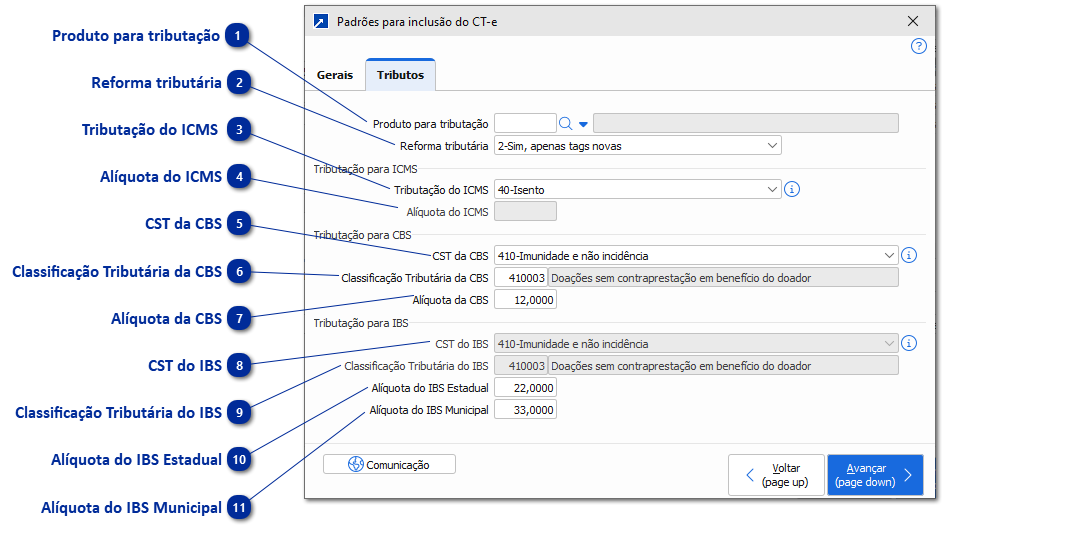Click the Produto para tributação code field
Image resolution: width=1086 pixels, height=537 pixels.
coord(525,123)
